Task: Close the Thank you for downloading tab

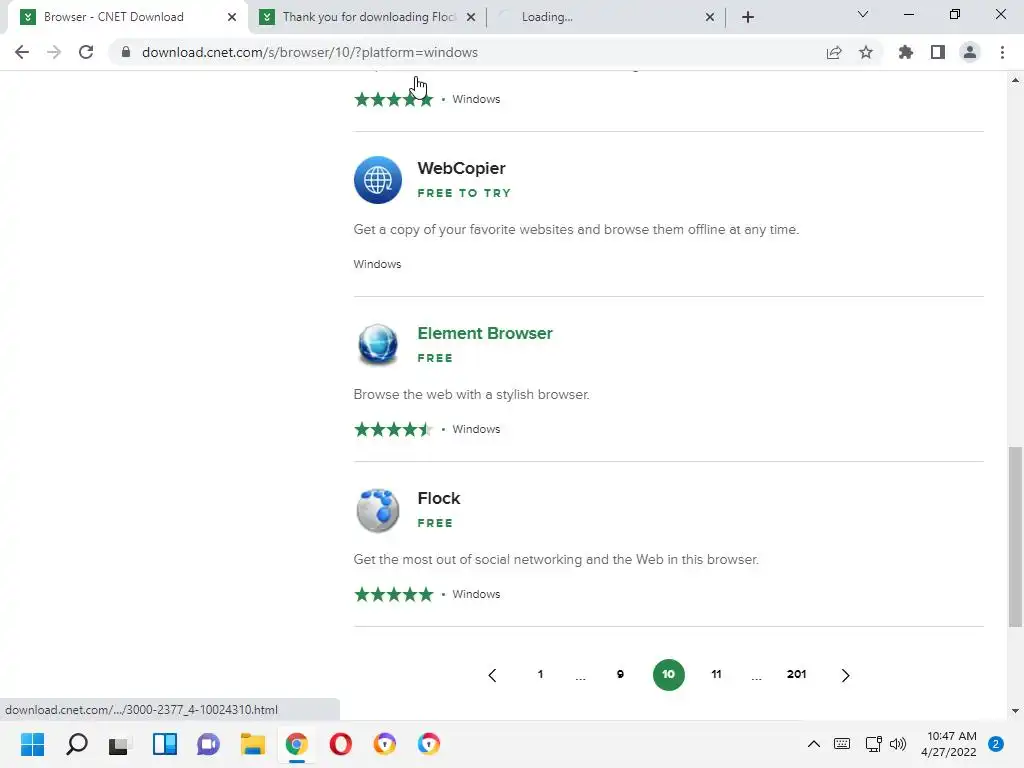Action: pyautogui.click(x=471, y=17)
